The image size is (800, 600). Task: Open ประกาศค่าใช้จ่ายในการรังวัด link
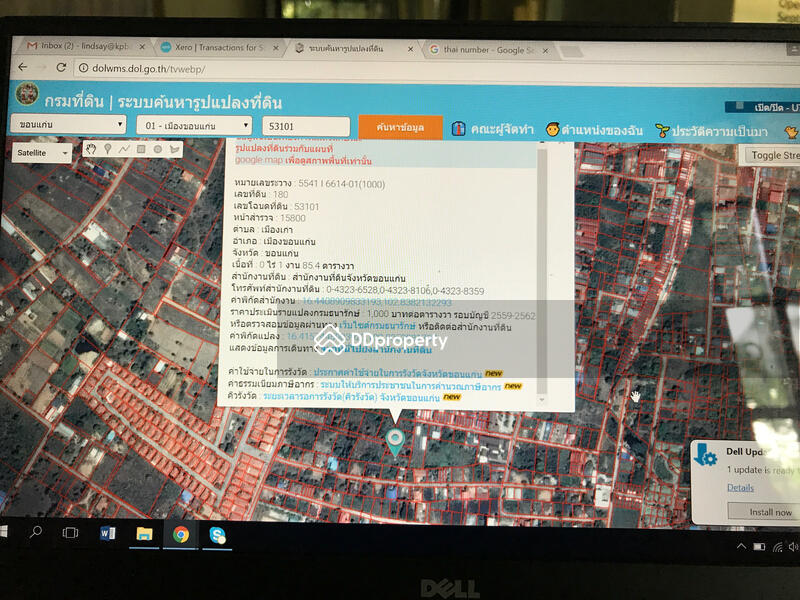[x=397, y=373]
